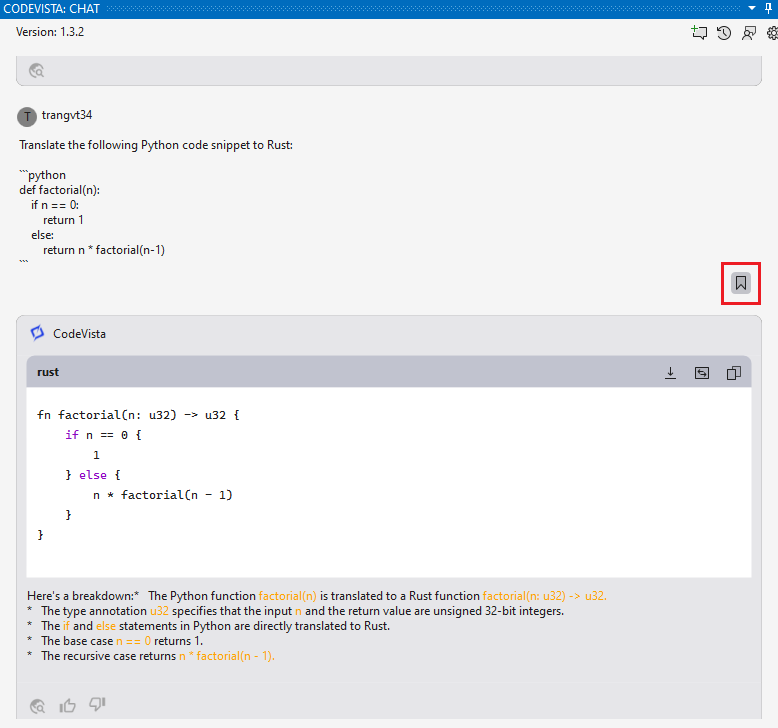The image size is (778, 728).
Task: Click the line 'fn factorial(n: u32) -> u32 {'
Action: [x=138, y=415]
